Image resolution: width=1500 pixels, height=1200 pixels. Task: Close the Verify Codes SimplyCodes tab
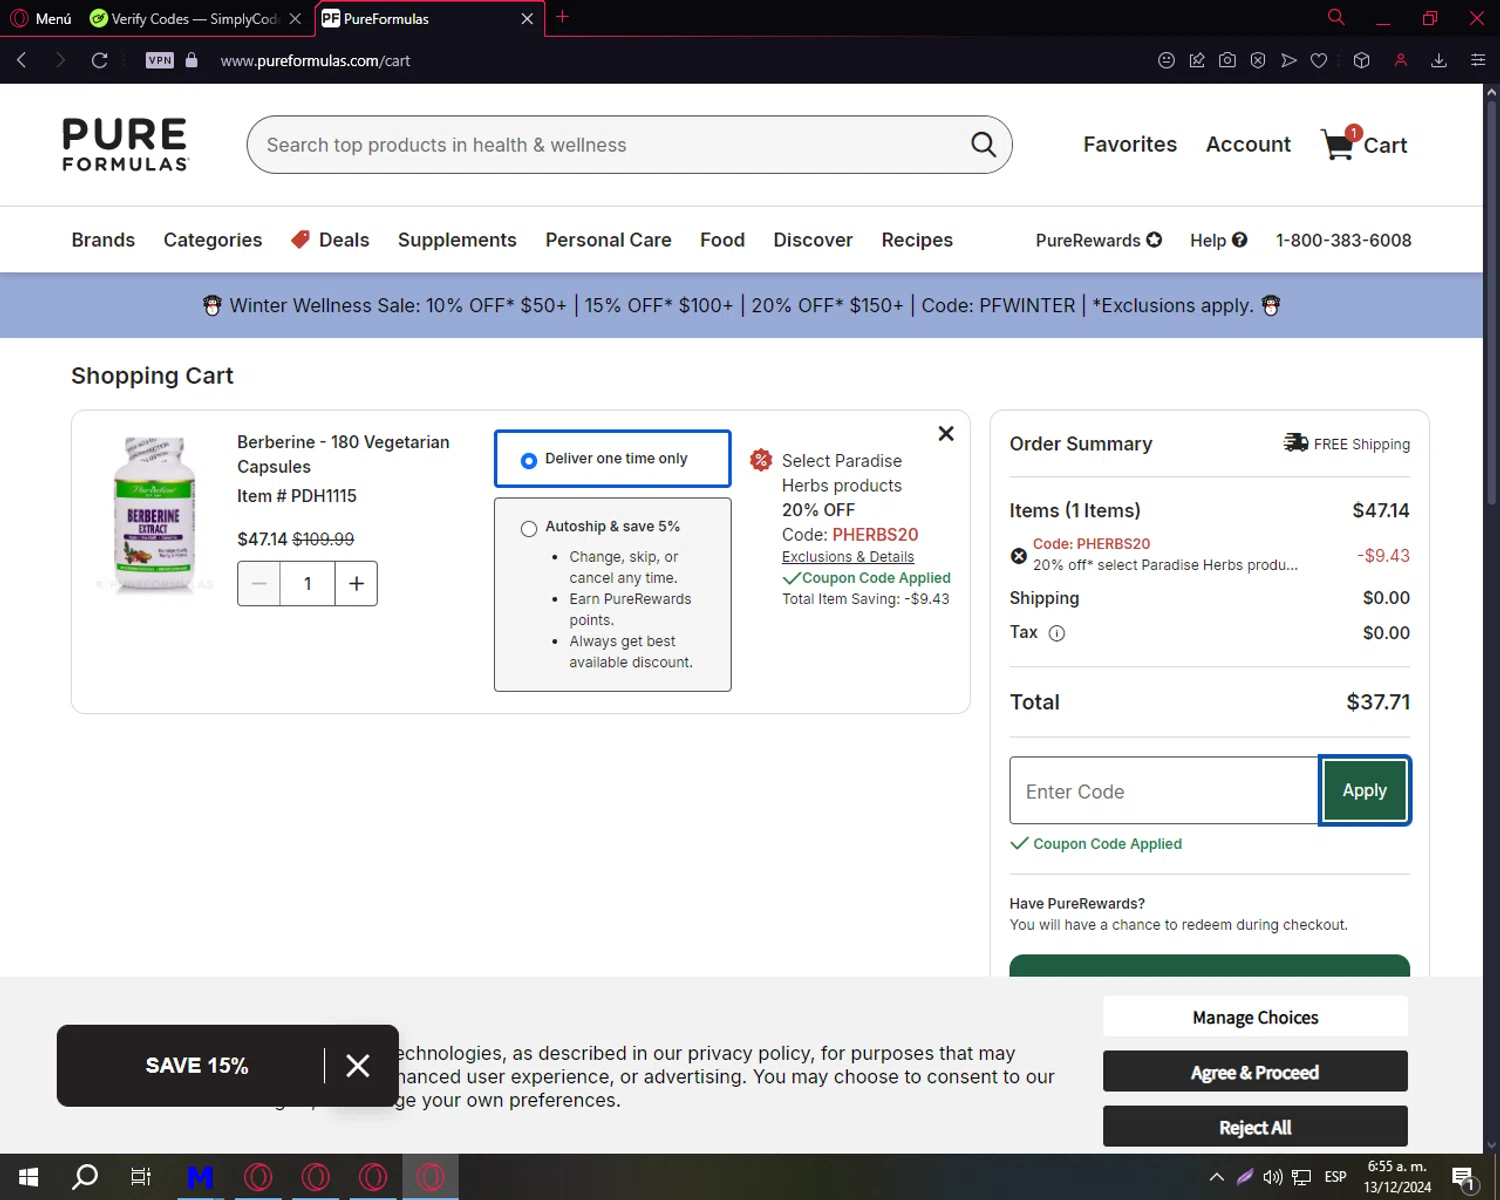pyautogui.click(x=295, y=19)
